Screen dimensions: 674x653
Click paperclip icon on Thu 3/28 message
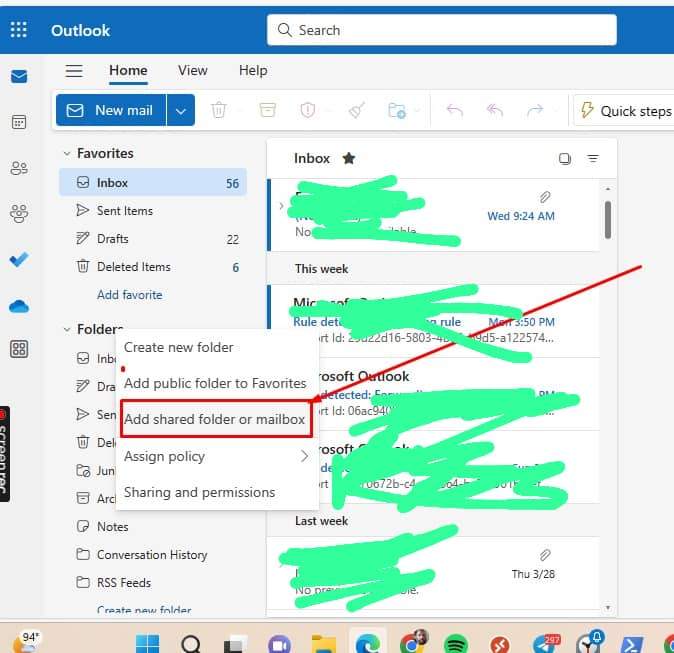545,555
